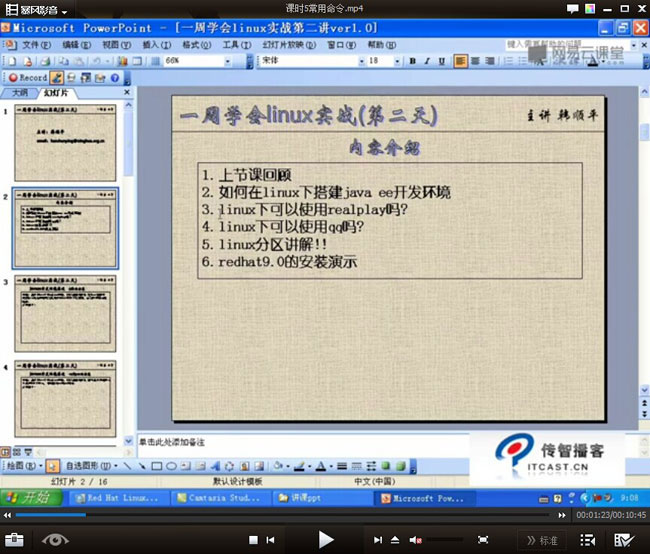Click the 3-D Style green cube icon
The width and height of the screenshot is (650, 554).
pyautogui.click(x=400, y=466)
